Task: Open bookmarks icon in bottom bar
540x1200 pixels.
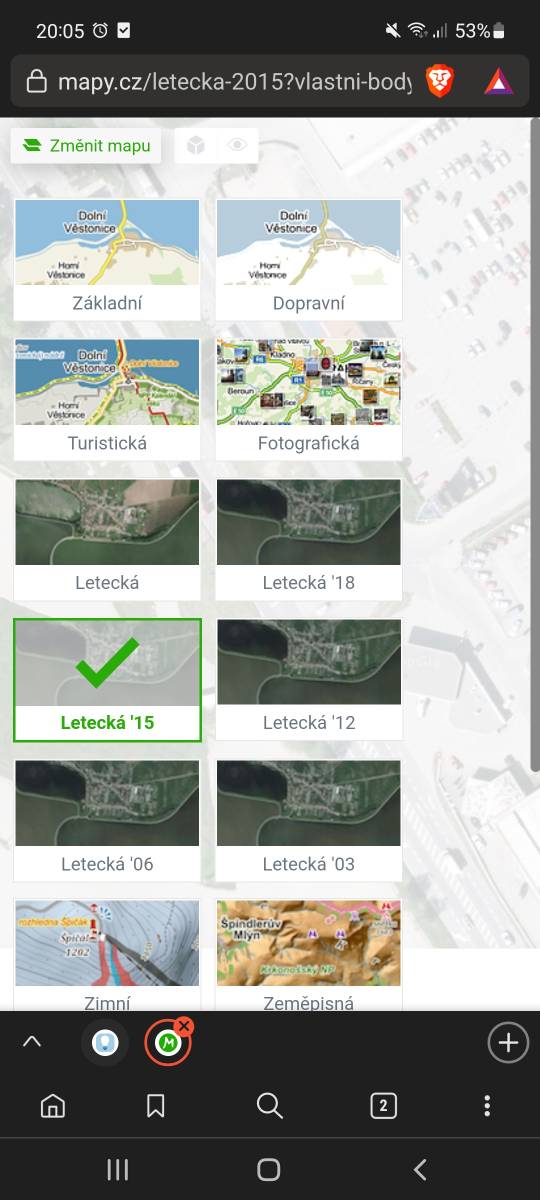Action: (155, 1105)
